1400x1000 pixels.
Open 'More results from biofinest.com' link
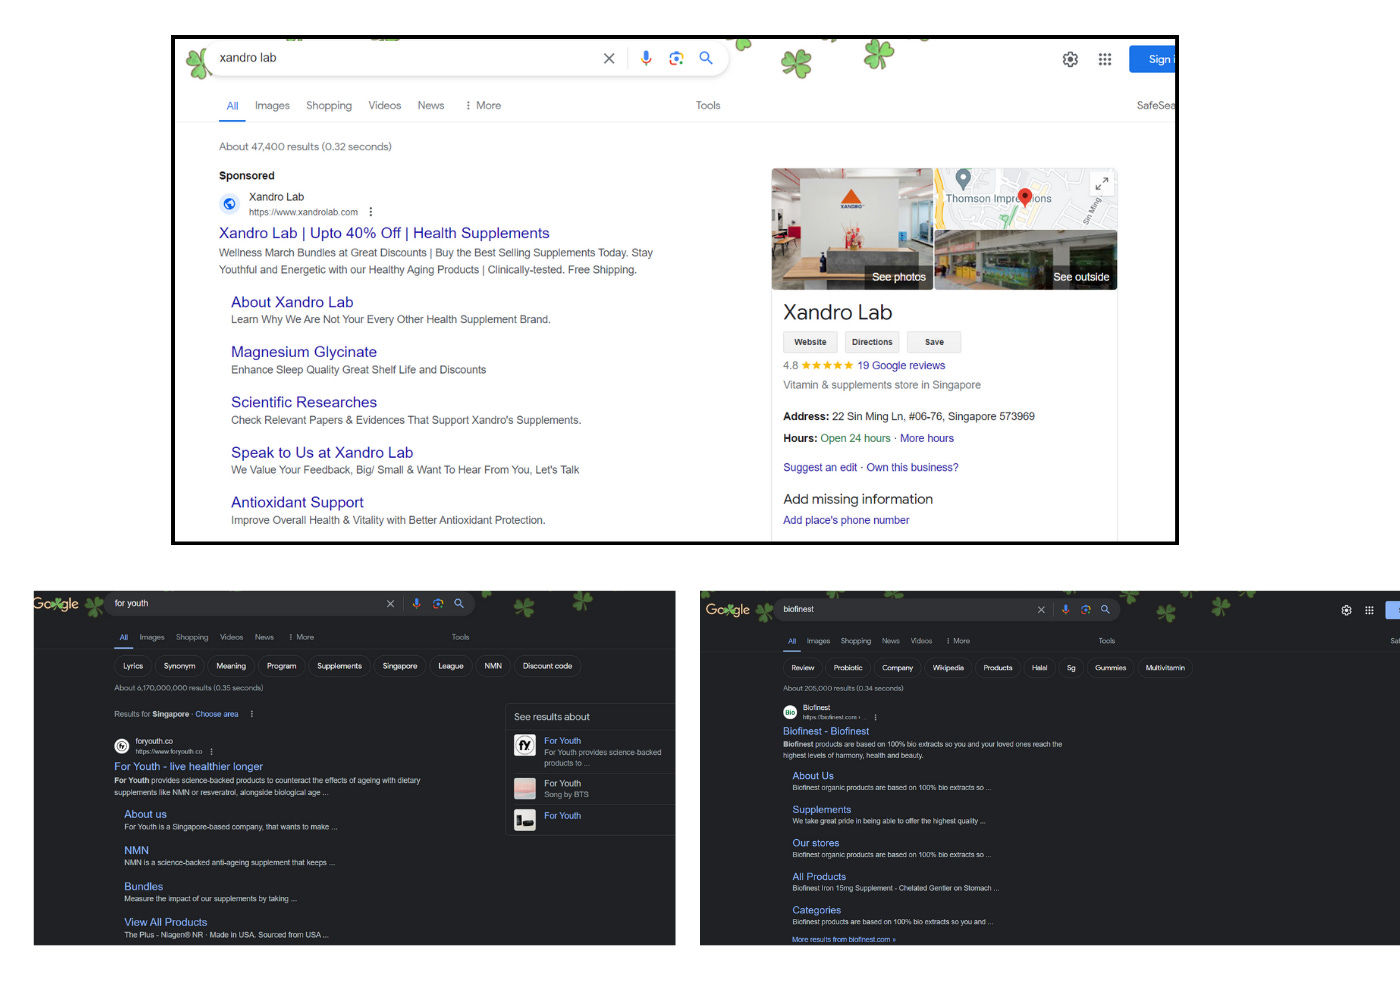pos(844,940)
